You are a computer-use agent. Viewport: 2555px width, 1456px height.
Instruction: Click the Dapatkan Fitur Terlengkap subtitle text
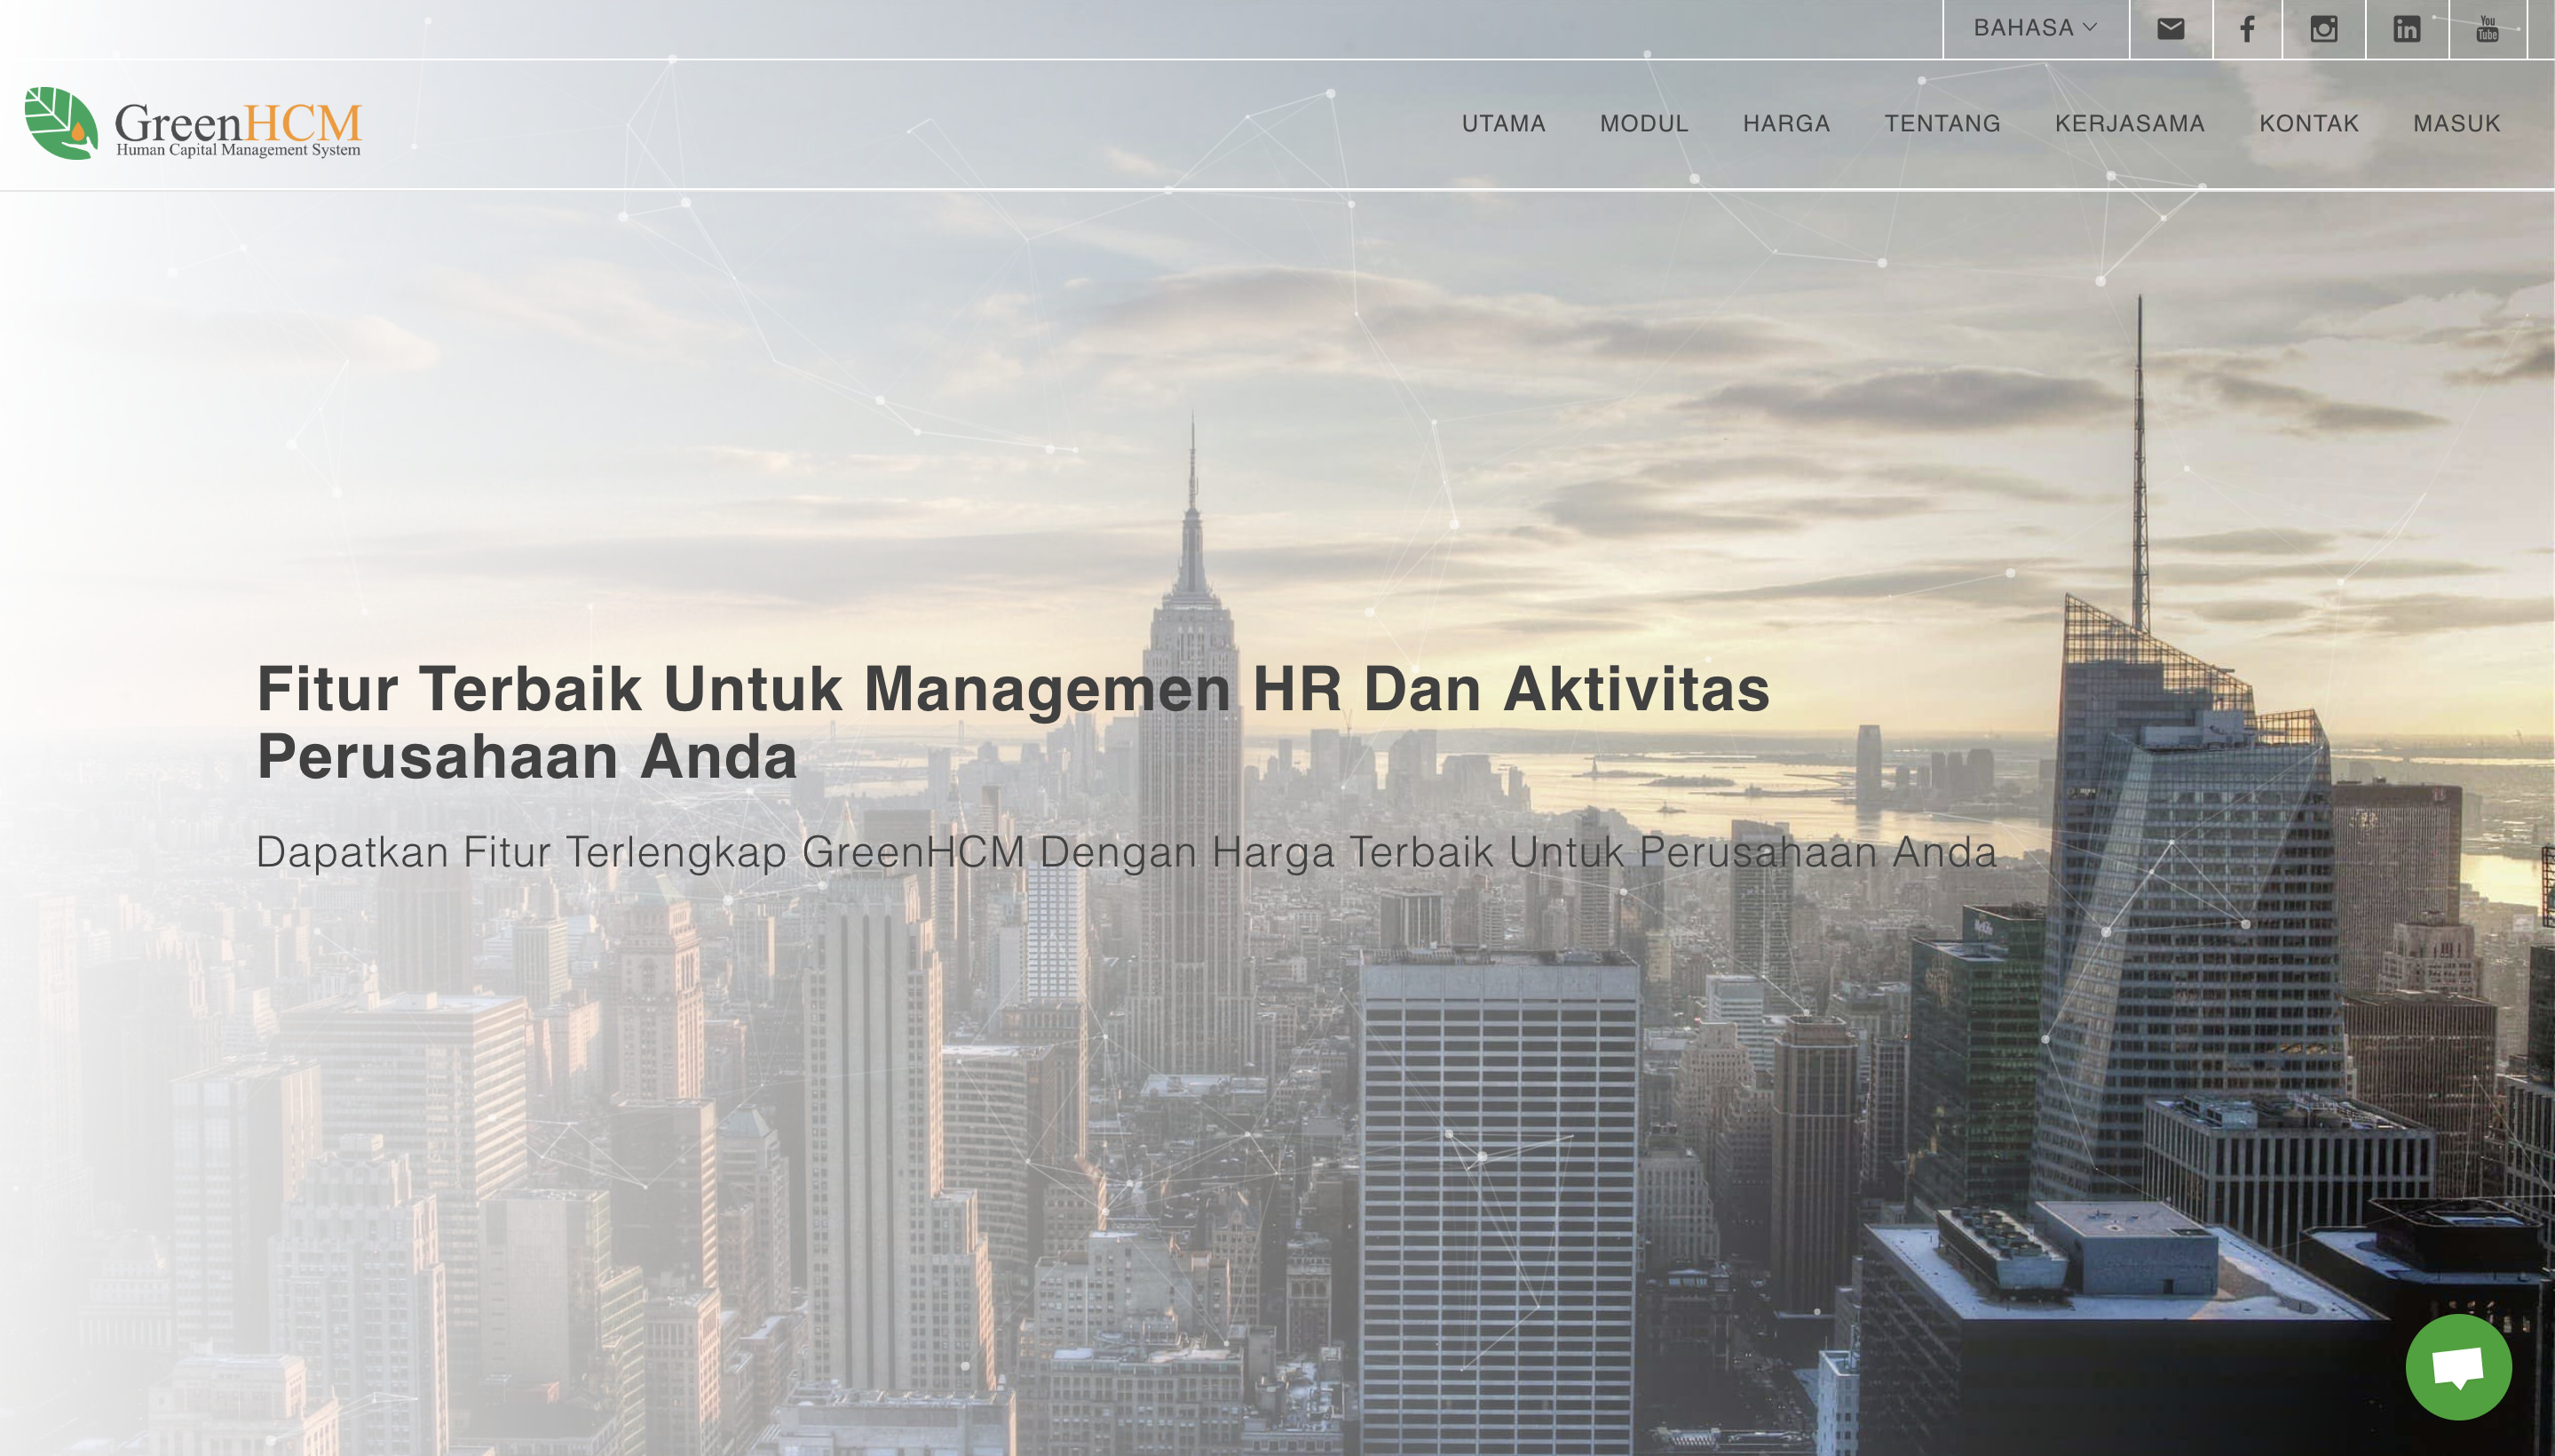point(1126,853)
